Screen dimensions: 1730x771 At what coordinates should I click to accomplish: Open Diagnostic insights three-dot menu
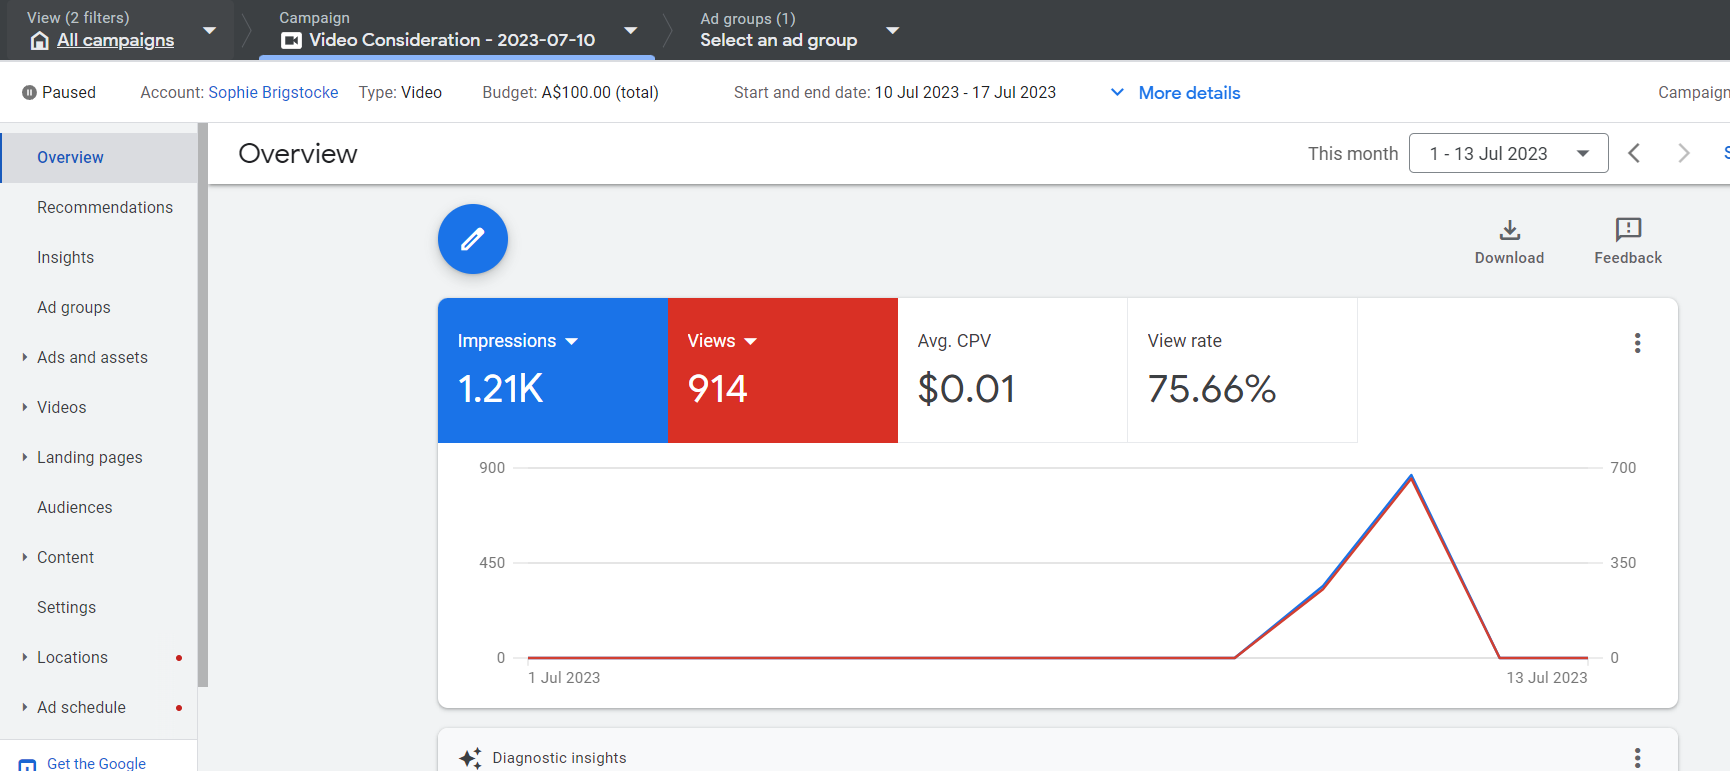tap(1637, 758)
